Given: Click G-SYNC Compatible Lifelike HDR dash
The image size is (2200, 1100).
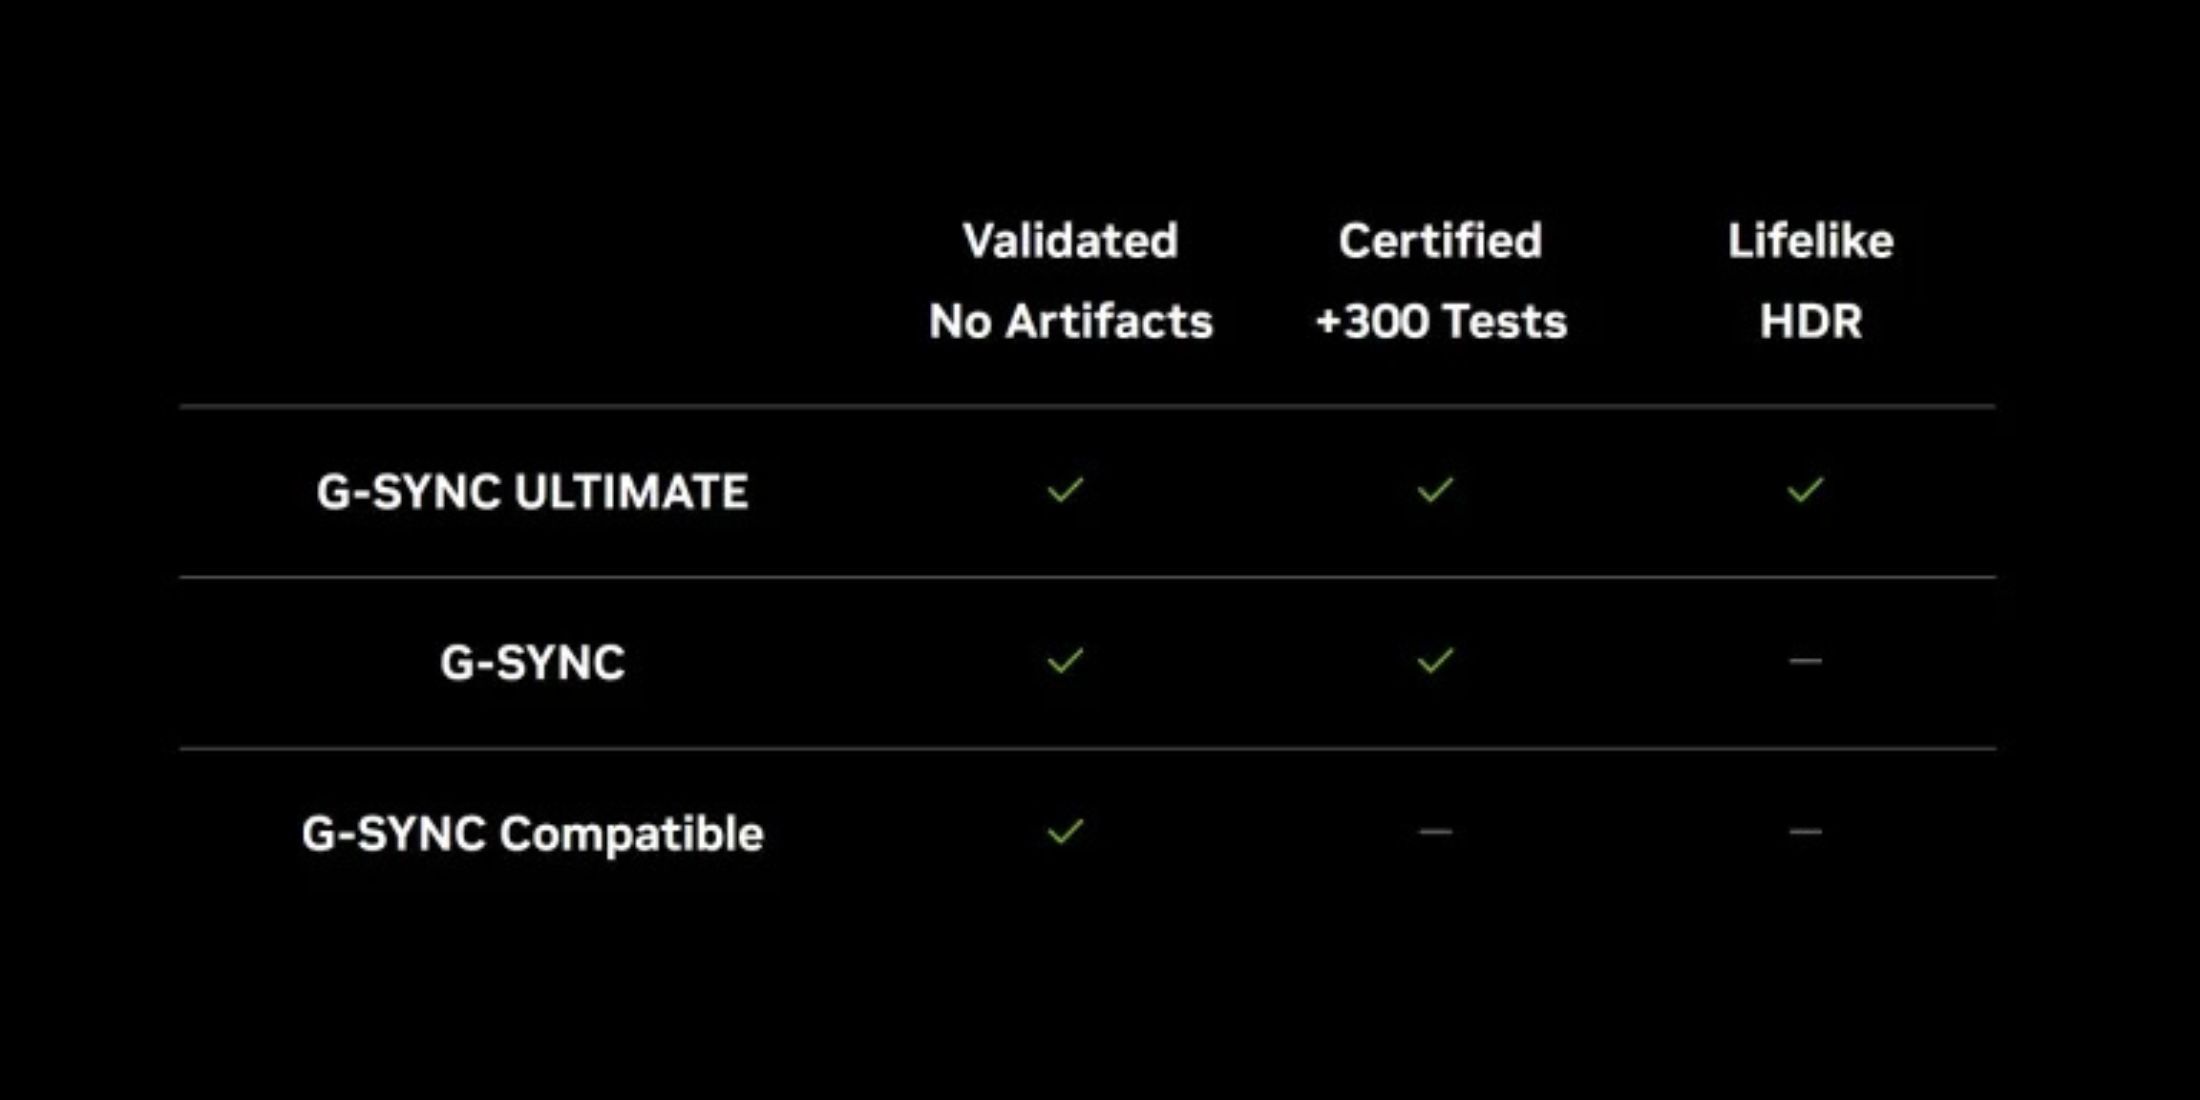Looking at the screenshot, I should (x=1805, y=832).
